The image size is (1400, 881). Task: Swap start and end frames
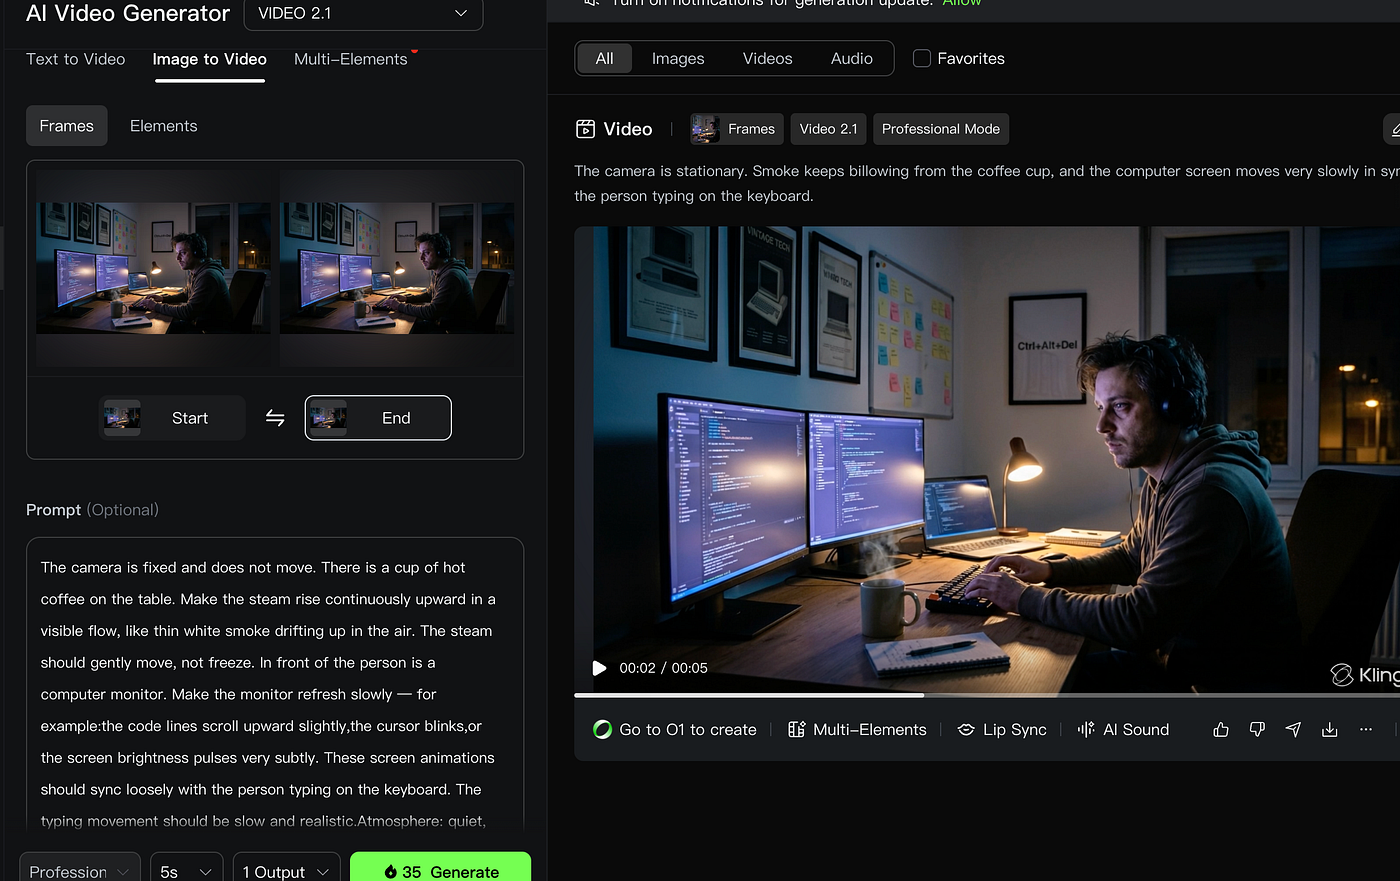(275, 418)
